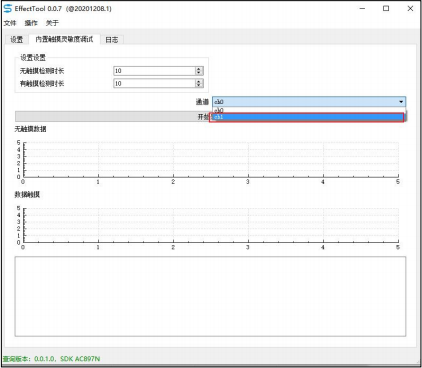Open the 操作 menu
The height and width of the screenshot is (368, 422).
click(31, 23)
